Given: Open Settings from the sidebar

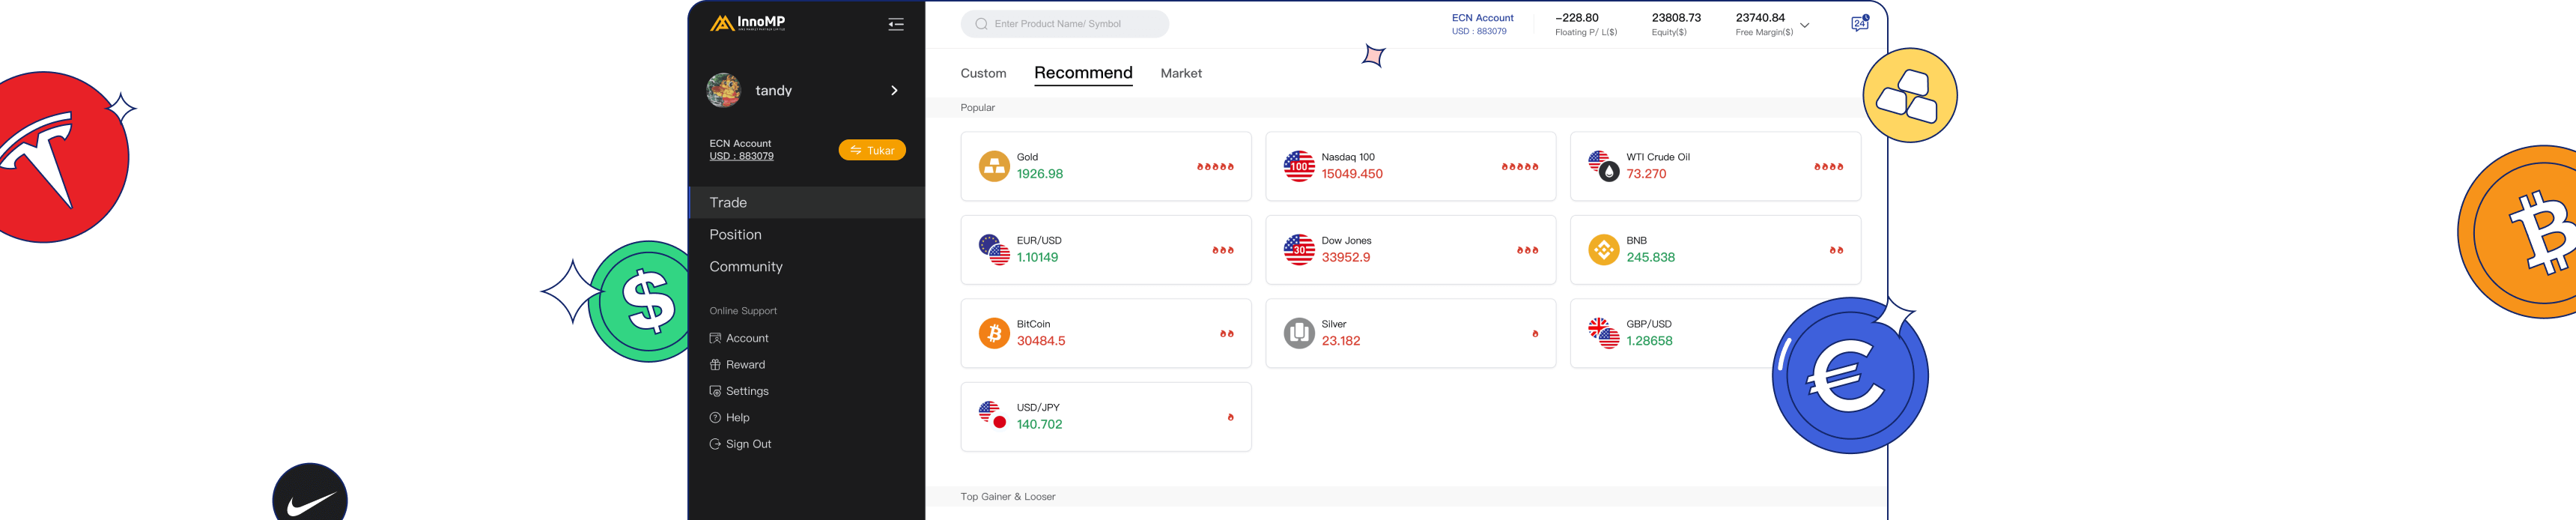Looking at the screenshot, I should [746, 391].
